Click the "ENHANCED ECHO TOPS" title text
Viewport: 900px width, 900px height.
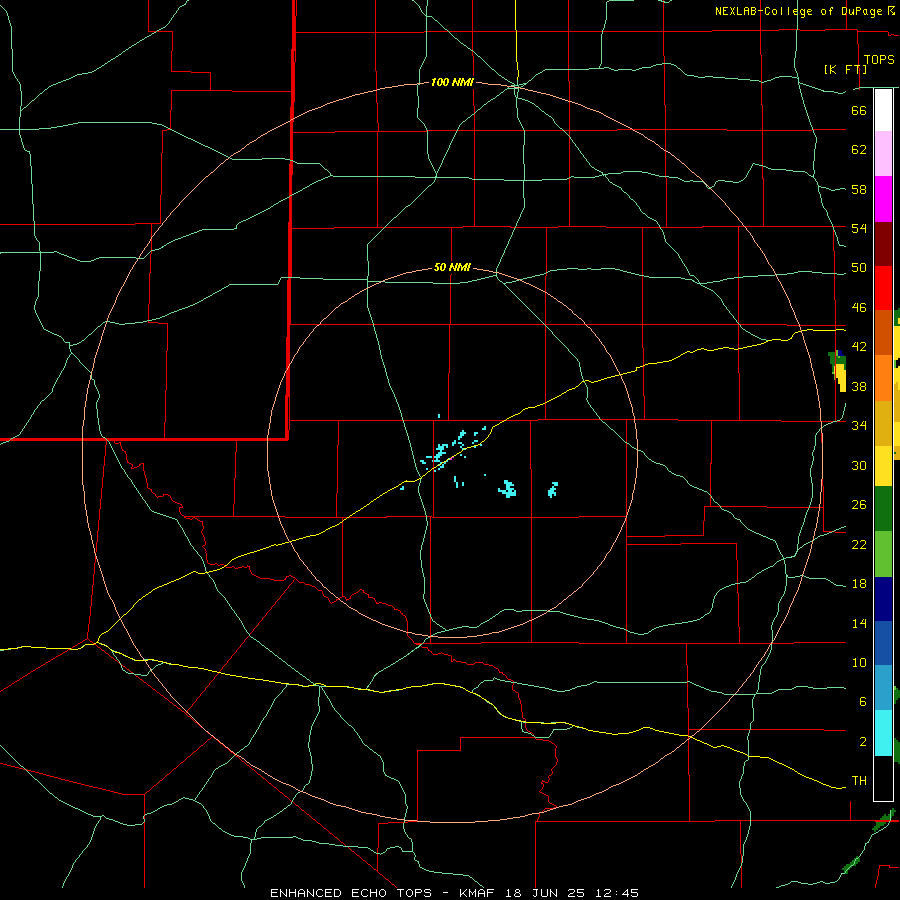click(352, 893)
